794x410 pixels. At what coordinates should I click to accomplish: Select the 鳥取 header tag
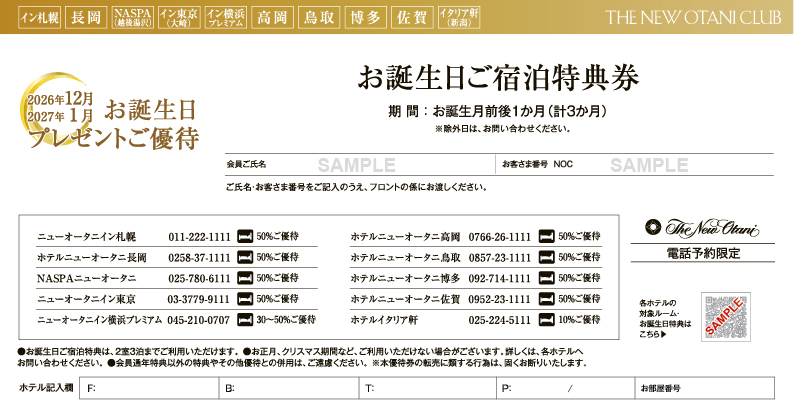click(x=319, y=18)
